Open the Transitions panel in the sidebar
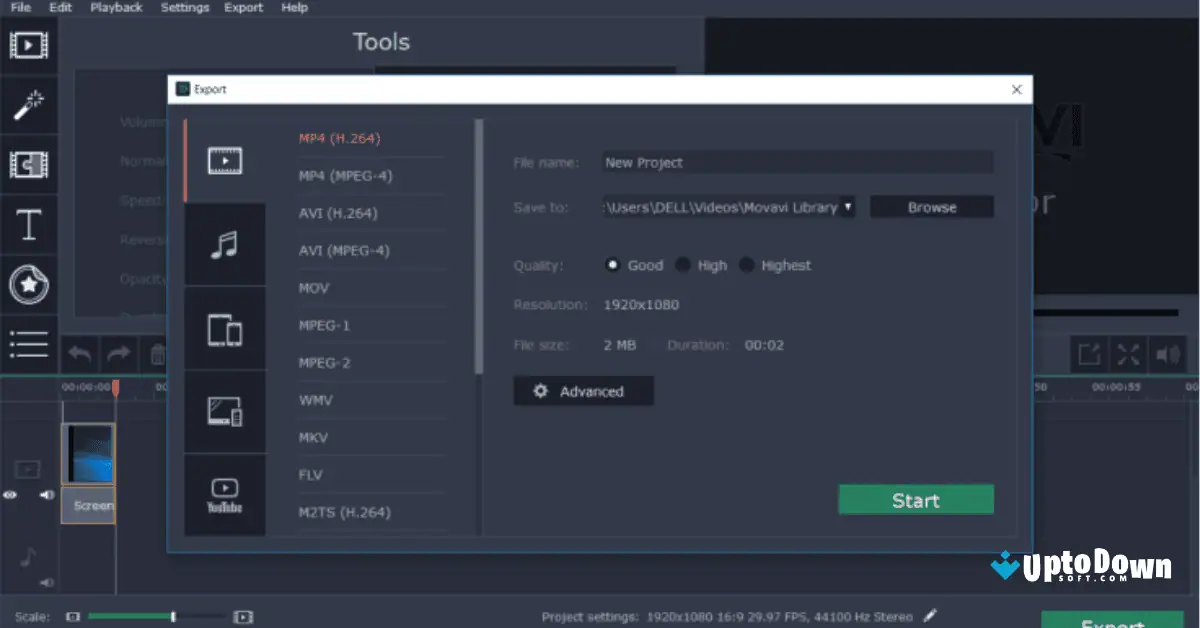Screen dimensions: 1200x628 click(x=29, y=164)
